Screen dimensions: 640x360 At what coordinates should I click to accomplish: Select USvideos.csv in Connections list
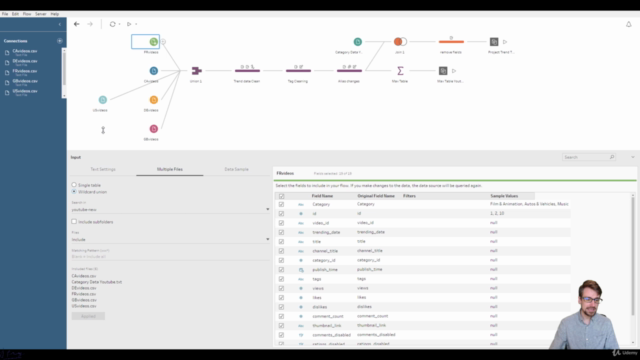(25, 92)
